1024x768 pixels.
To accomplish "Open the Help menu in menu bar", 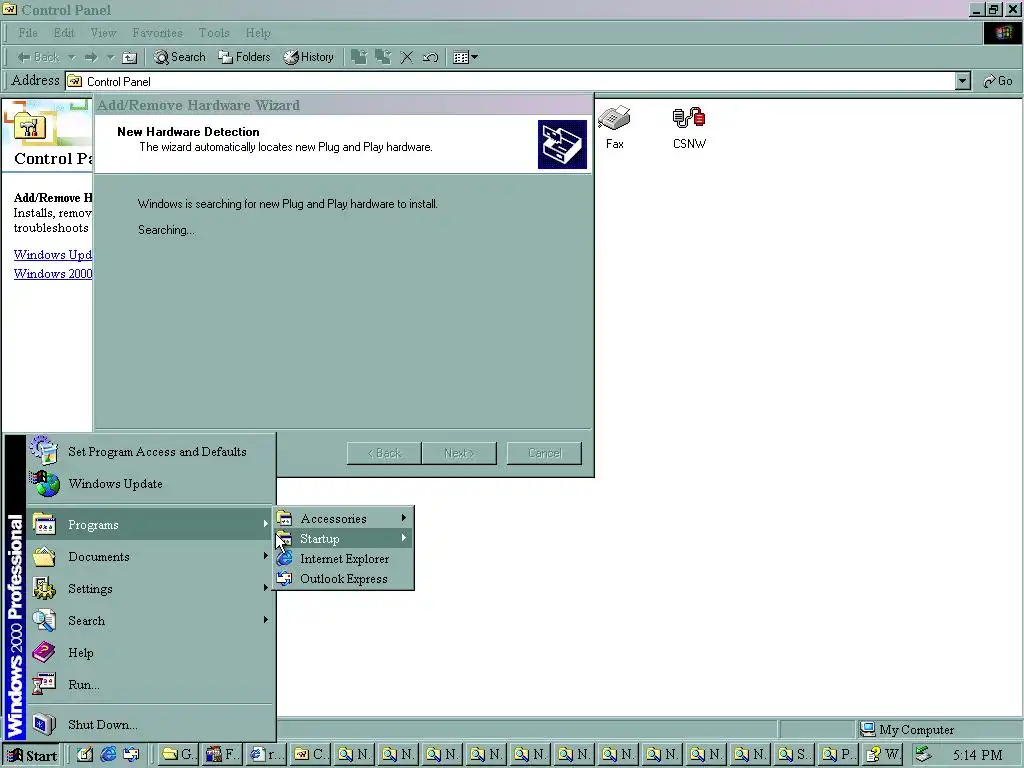I will click(x=258, y=33).
